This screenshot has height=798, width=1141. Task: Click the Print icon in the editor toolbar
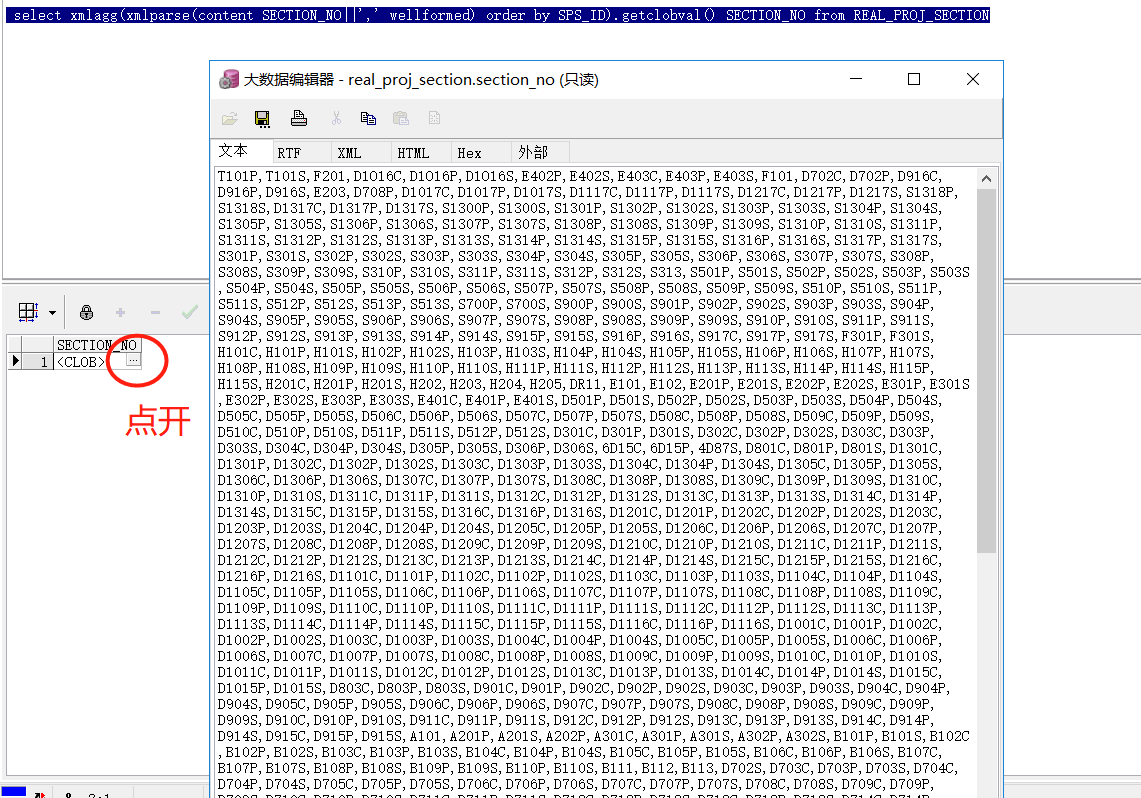(x=297, y=117)
